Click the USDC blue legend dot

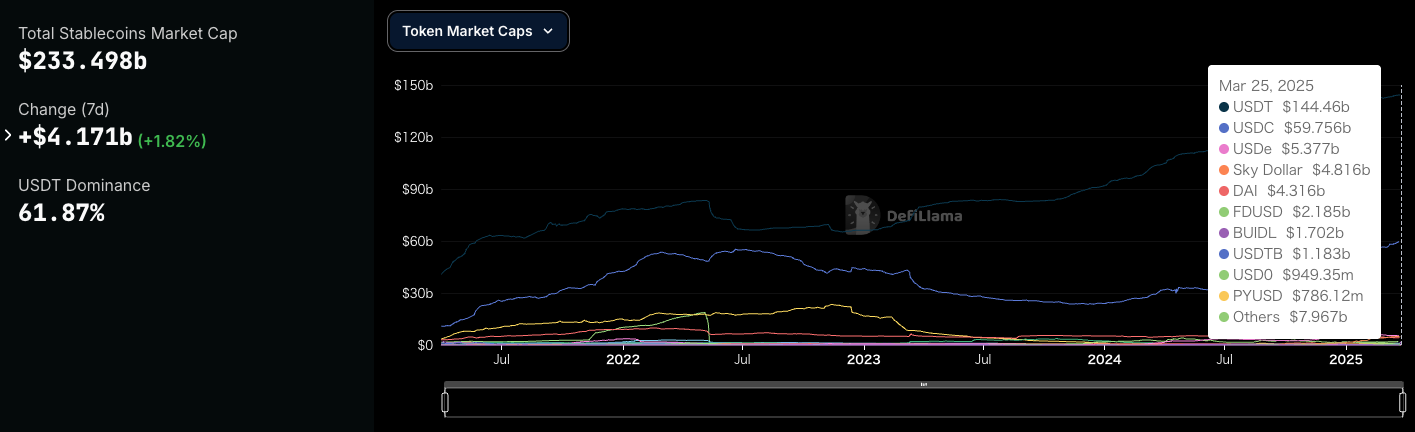[x=1224, y=128]
